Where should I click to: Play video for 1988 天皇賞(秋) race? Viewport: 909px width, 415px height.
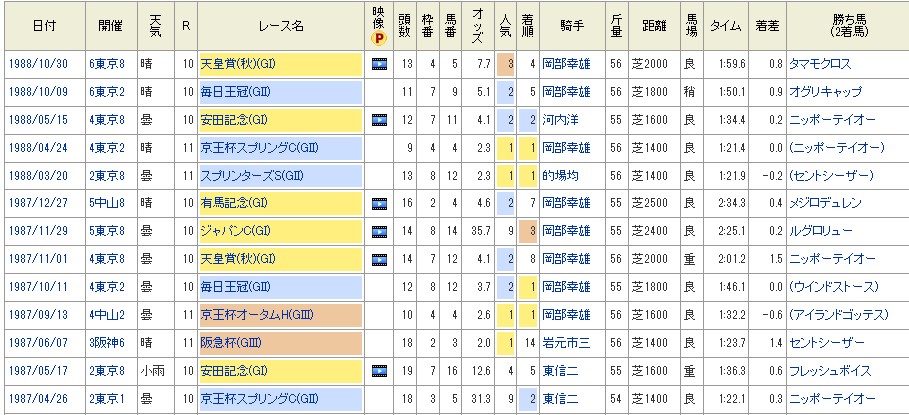[379, 65]
